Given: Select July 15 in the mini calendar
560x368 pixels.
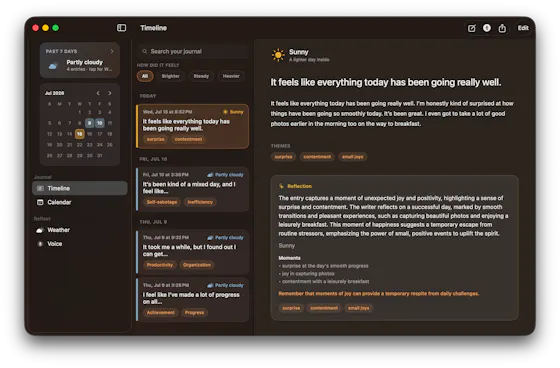Looking at the screenshot, I should [x=79, y=134].
